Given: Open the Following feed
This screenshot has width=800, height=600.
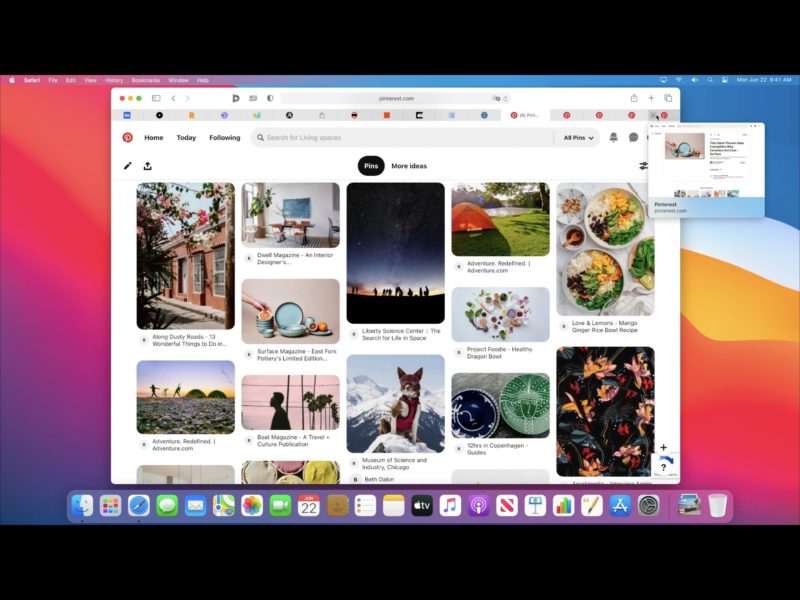Looking at the screenshot, I should [x=224, y=138].
